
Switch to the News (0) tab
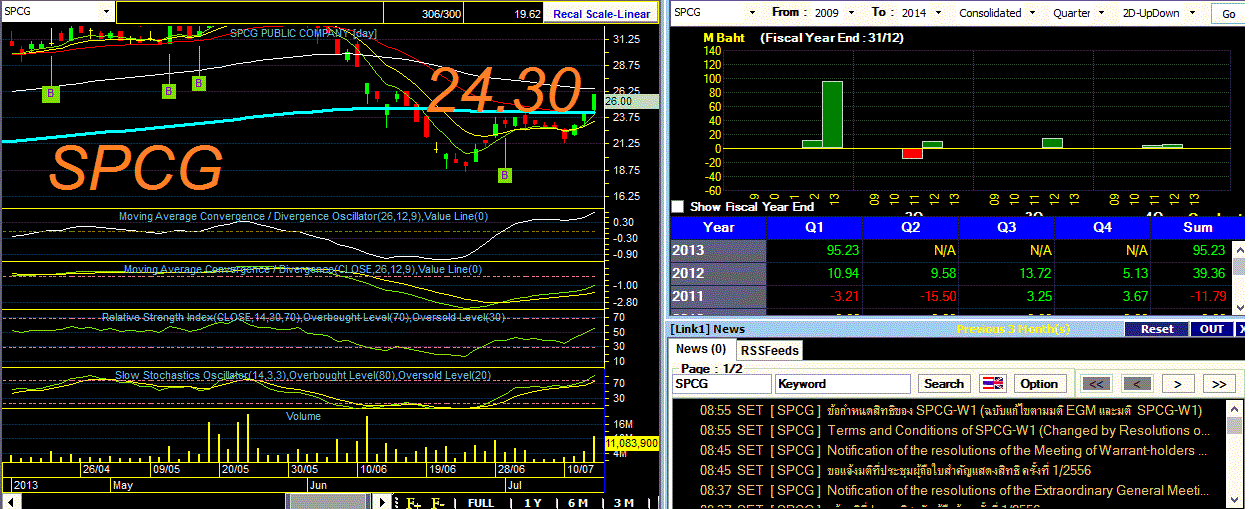(x=701, y=349)
